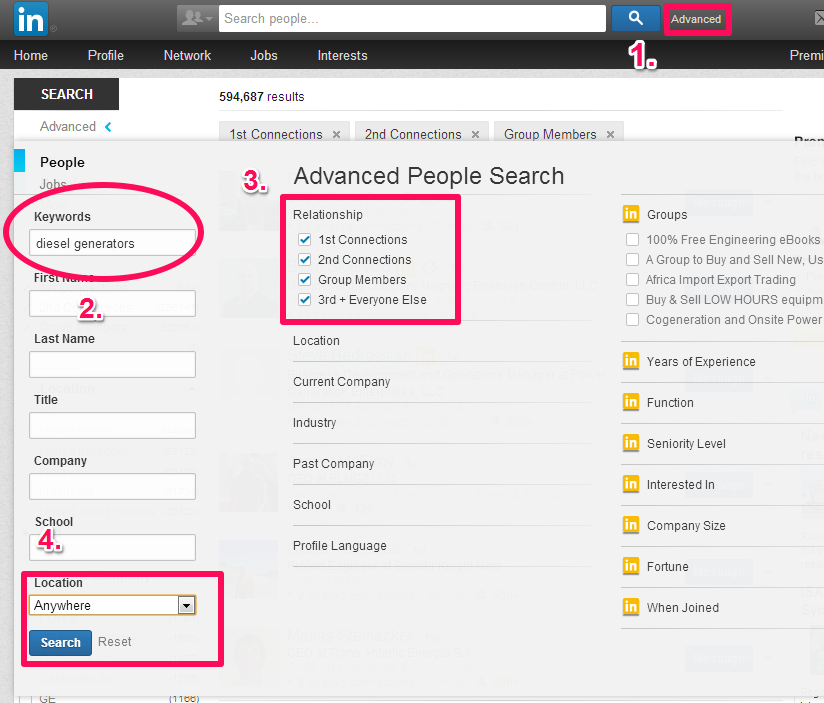Screen dimensions: 824x703
Task: Click the premium icon beside Groups
Action: tap(631, 214)
